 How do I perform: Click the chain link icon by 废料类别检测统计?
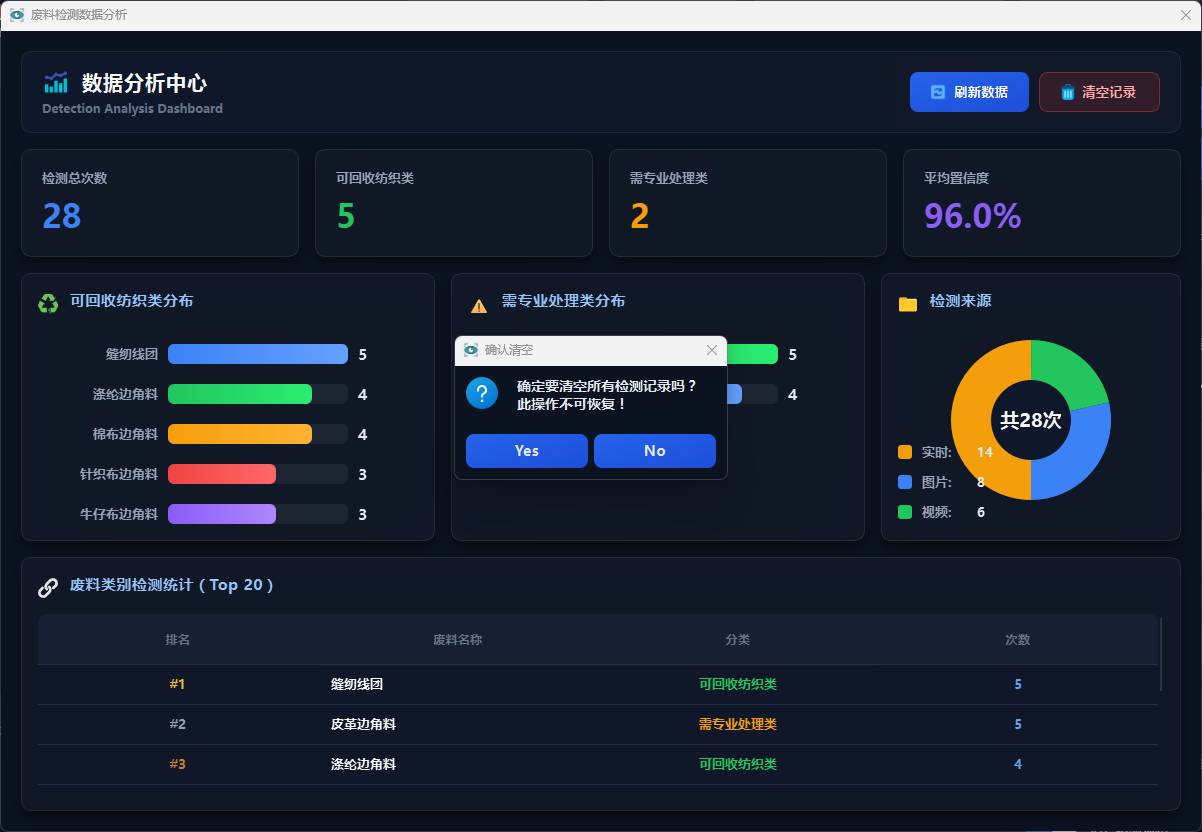click(x=48, y=587)
